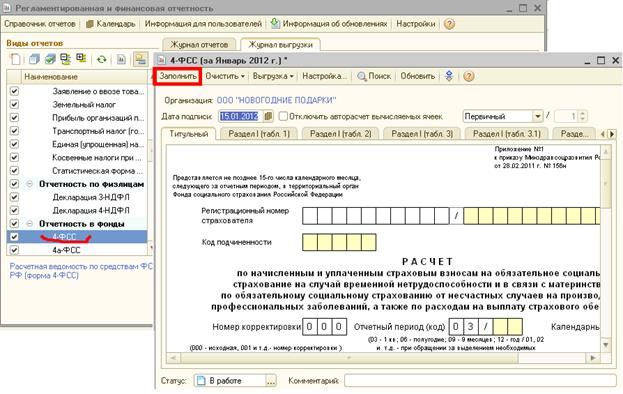Viewport: 623px width, 394px height.
Task: Toggle checkbox for Прибыль организаций
Action: pyautogui.click(x=14, y=118)
